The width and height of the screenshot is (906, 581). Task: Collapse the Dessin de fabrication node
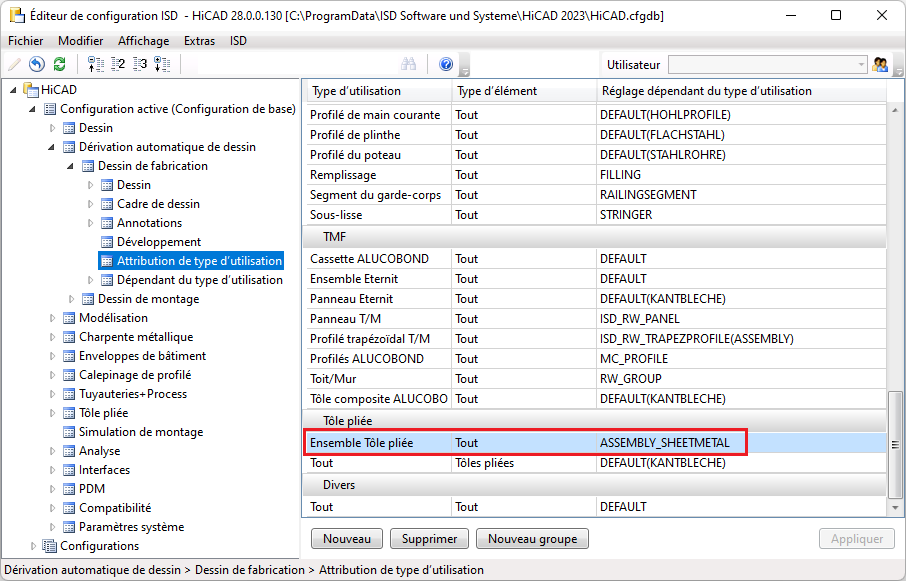pos(70,166)
